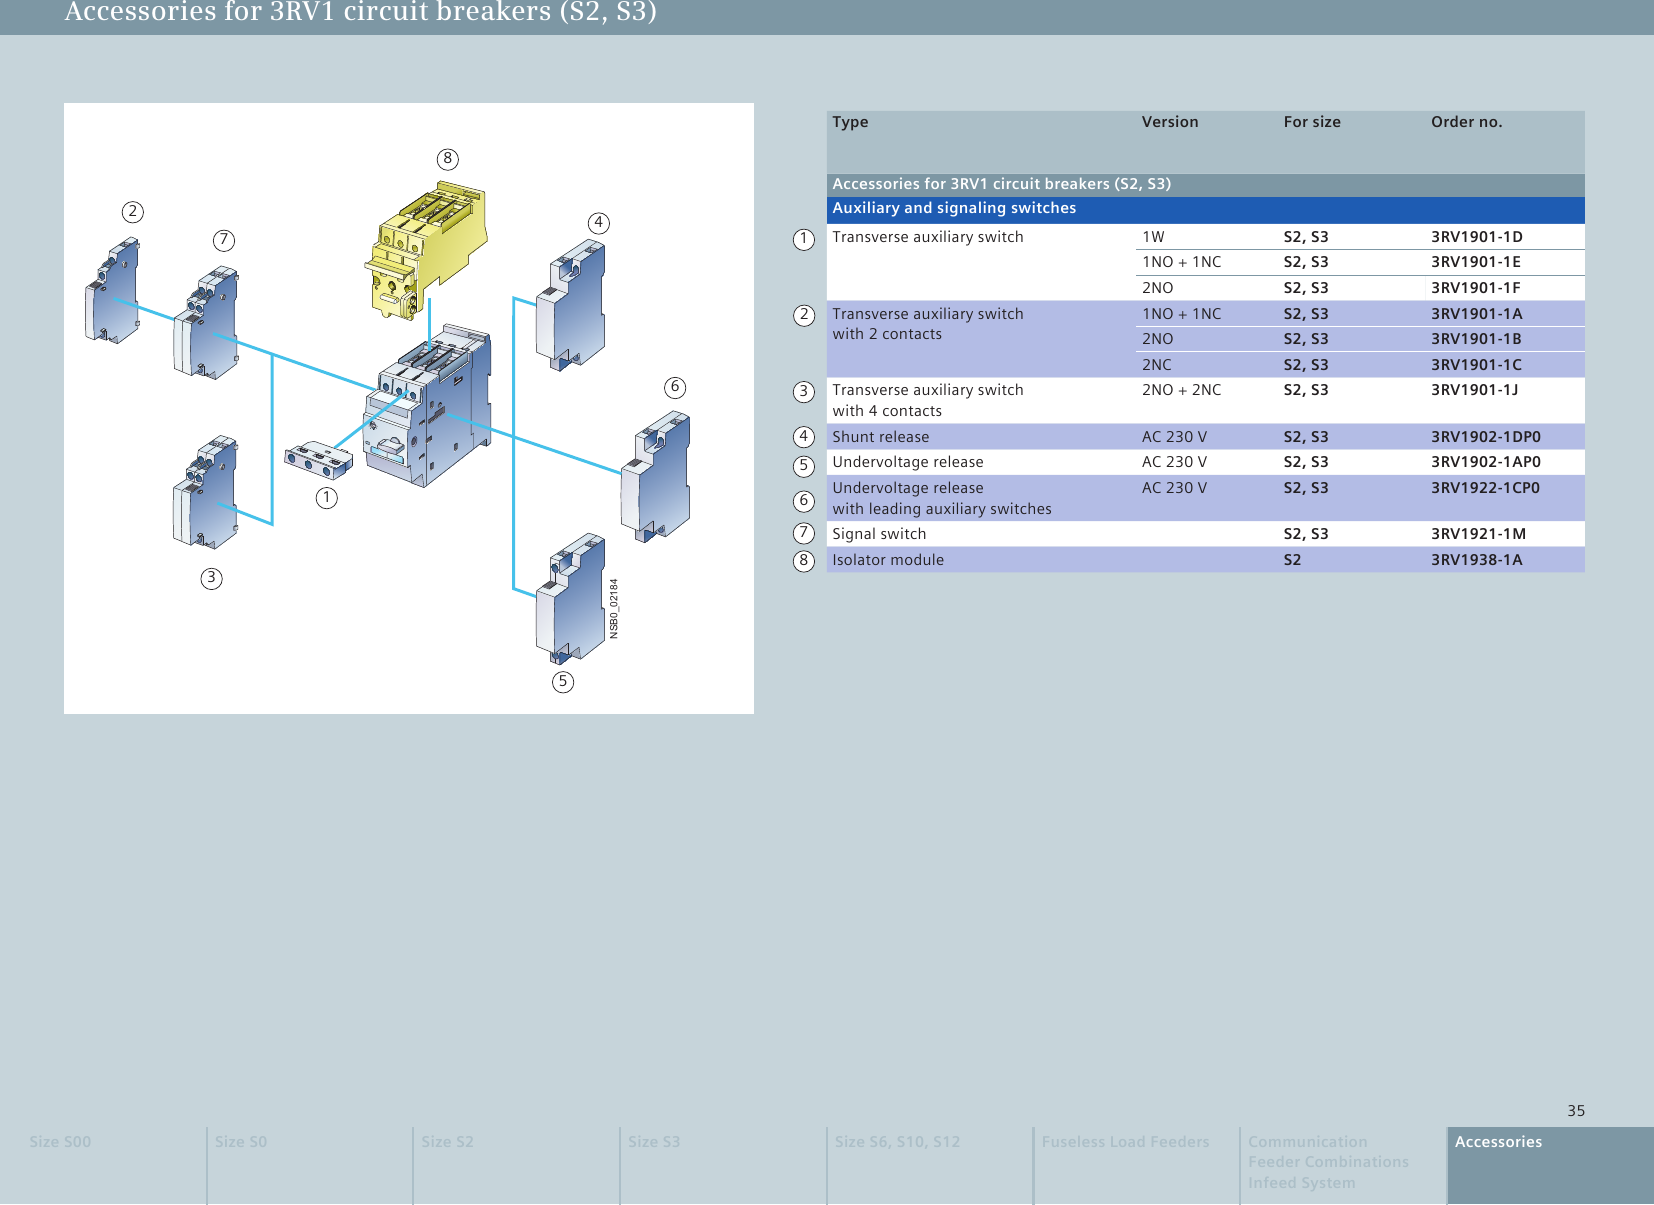Click callout number 3 in the diagram

211,578
